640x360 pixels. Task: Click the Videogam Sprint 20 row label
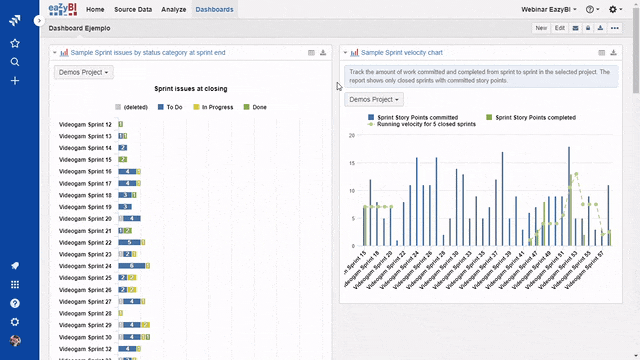click(x=85, y=219)
